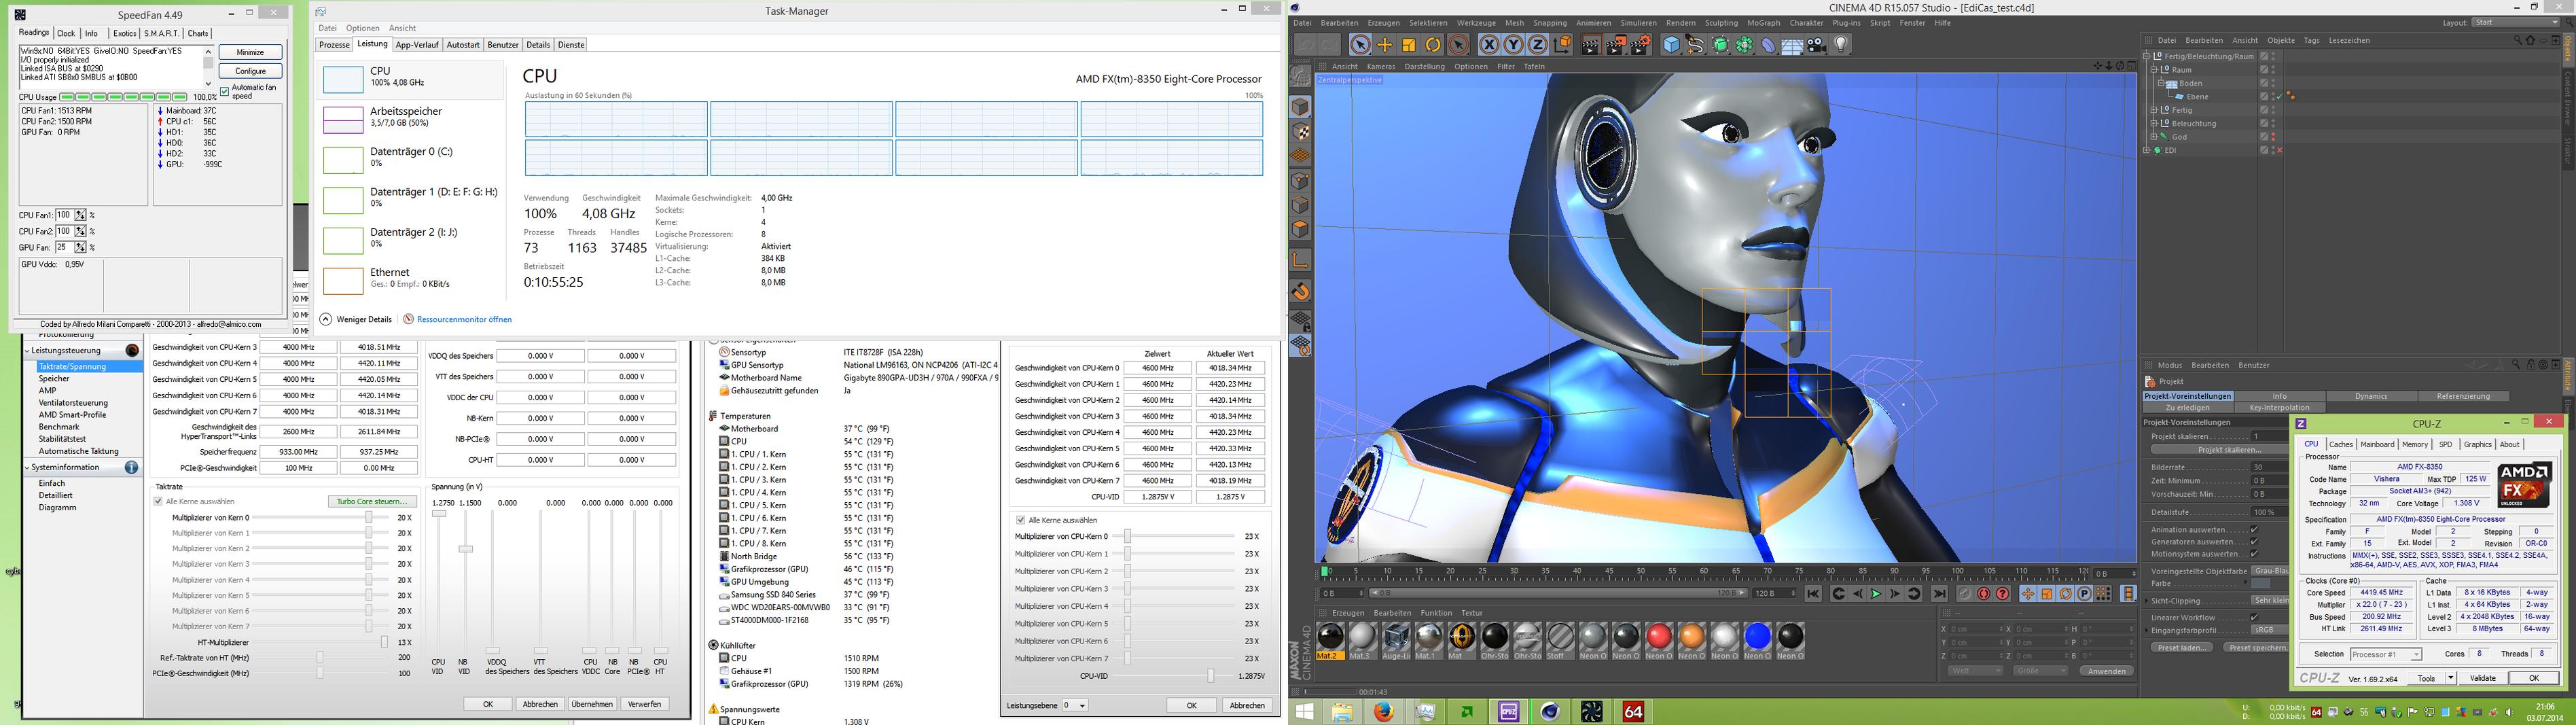Toggle 'Alle Kerne auswählen' checkbox under Taktrate
The width and height of the screenshot is (2576, 725).
point(158,501)
